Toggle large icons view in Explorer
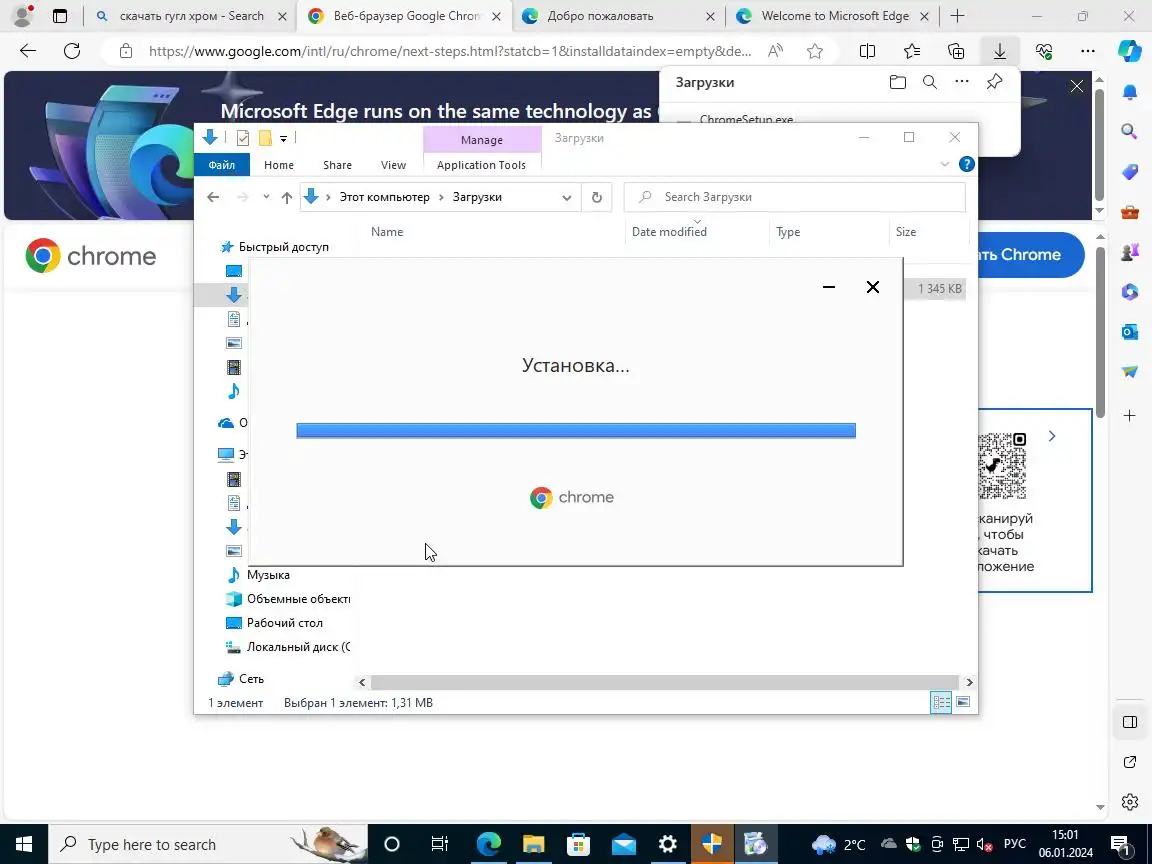 click(x=962, y=702)
